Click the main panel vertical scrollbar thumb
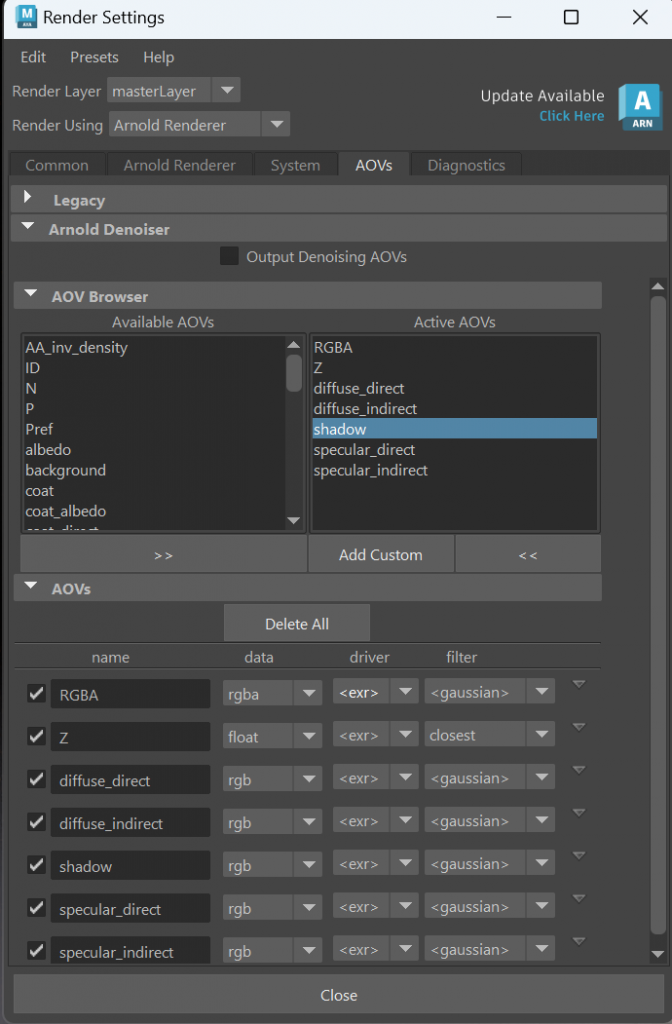The width and height of the screenshot is (672, 1024). (x=658, y=616)
